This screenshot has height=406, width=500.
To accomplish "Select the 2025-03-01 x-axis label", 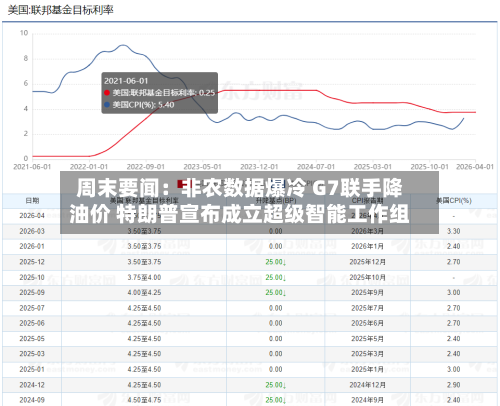I will pyautogui.click(x=372, y=167).
